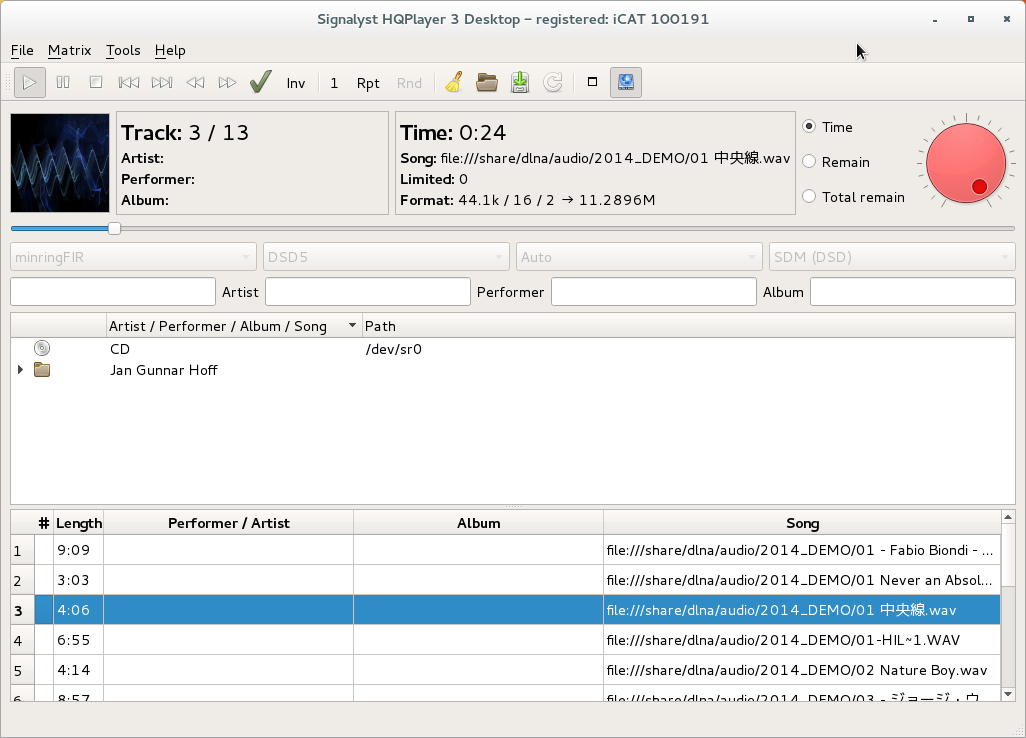
Task: Click the Length column header
Action: click(x=79, y=523)
